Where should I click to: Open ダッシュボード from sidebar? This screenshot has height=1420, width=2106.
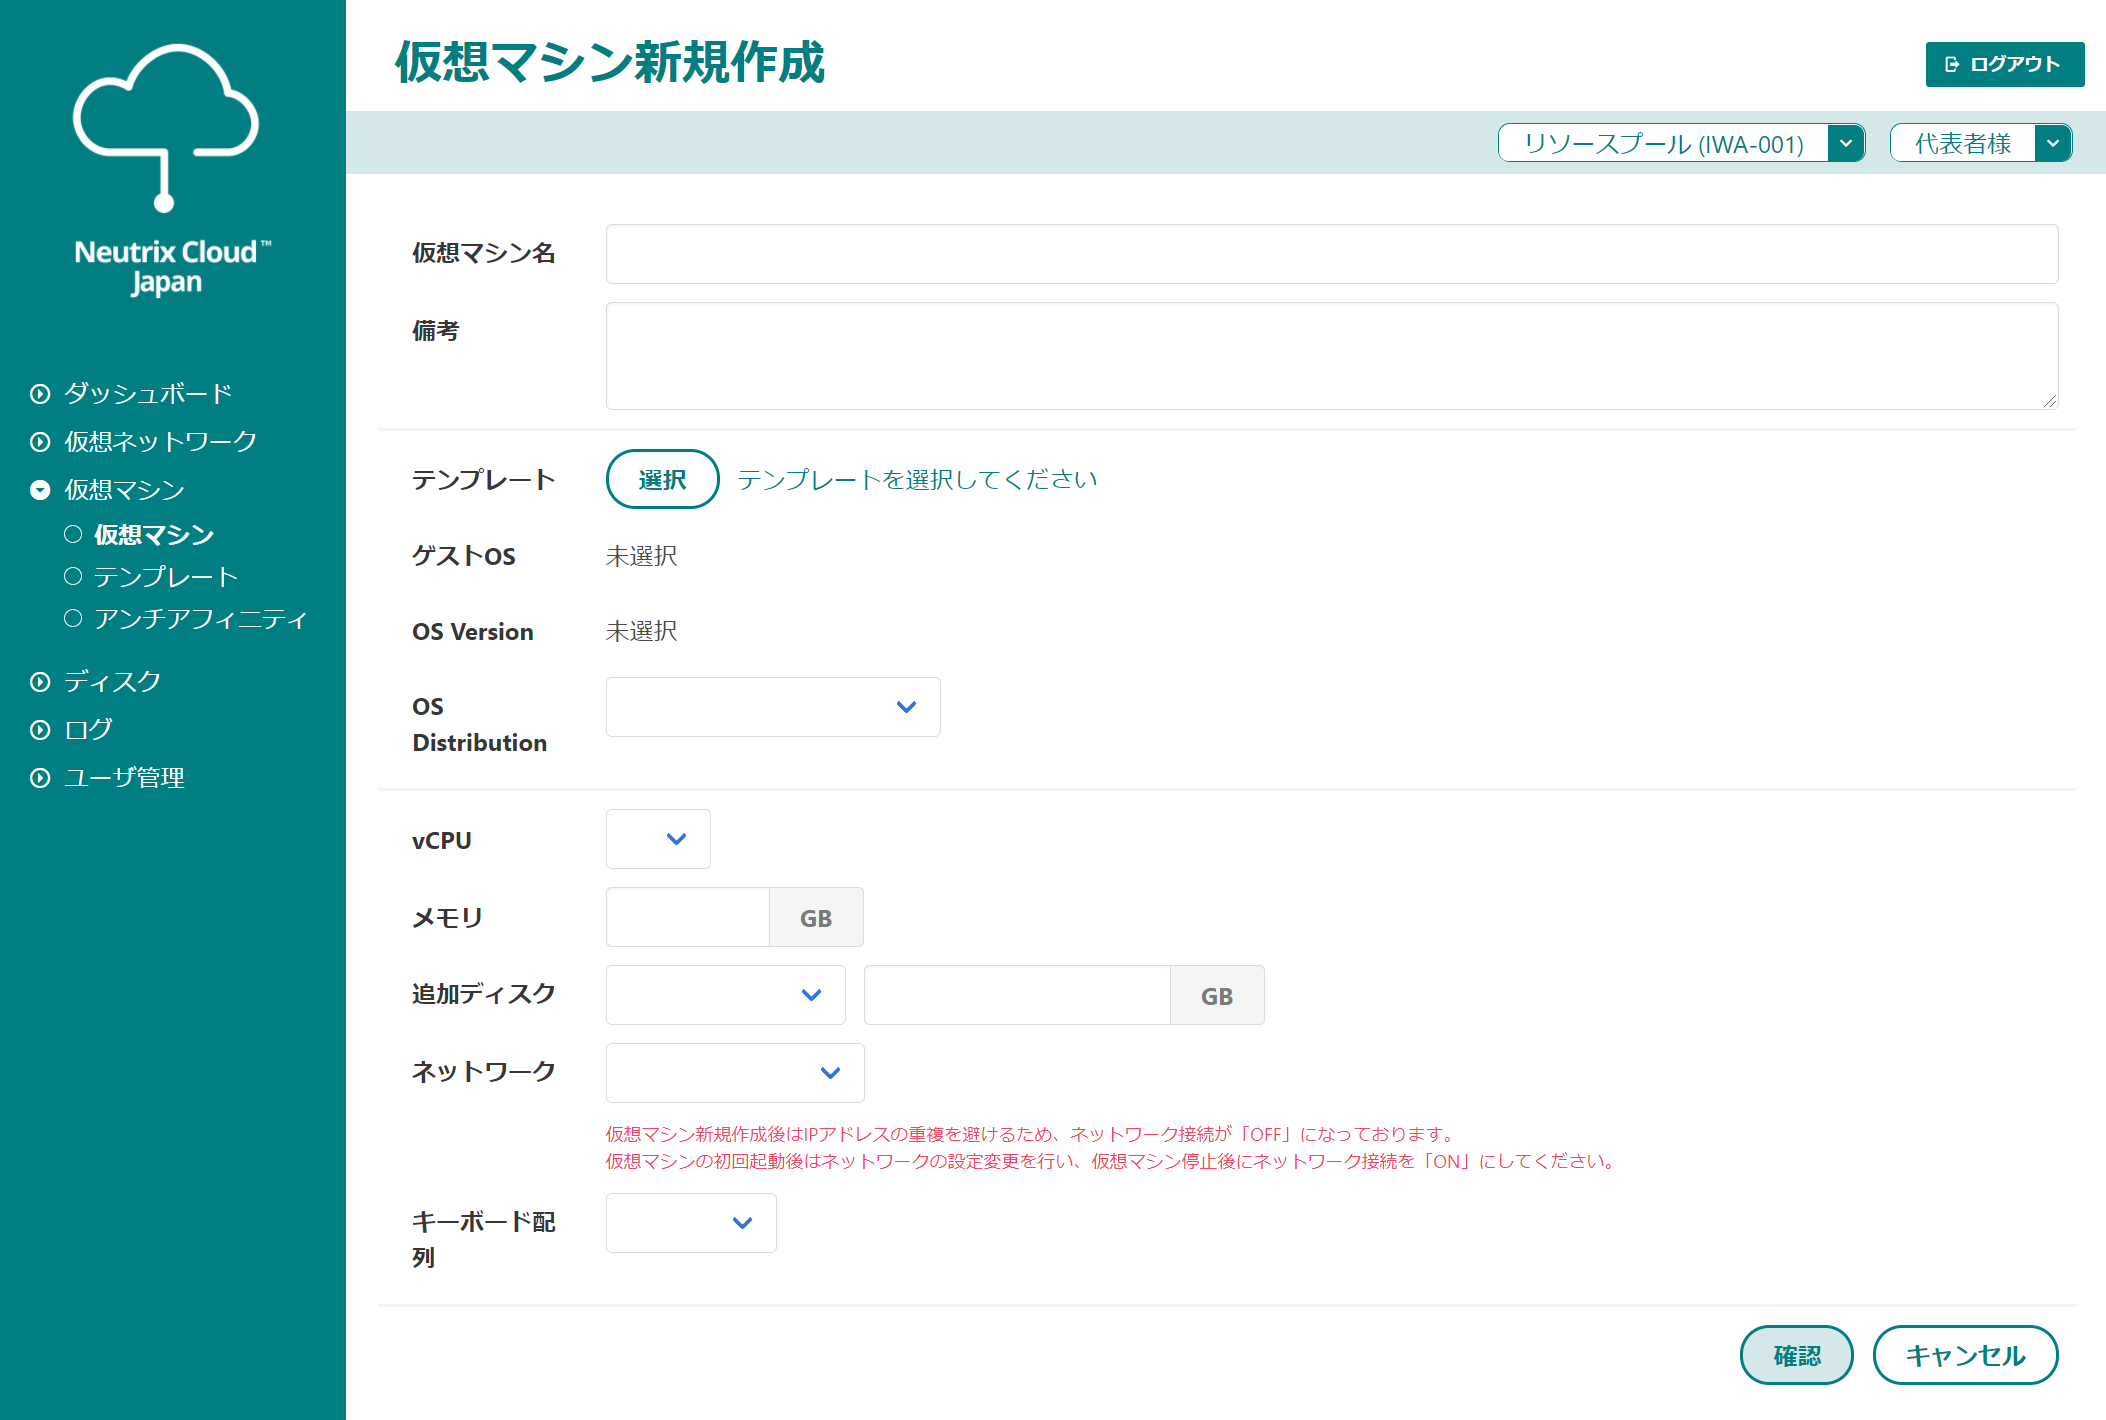pos(148,394)
